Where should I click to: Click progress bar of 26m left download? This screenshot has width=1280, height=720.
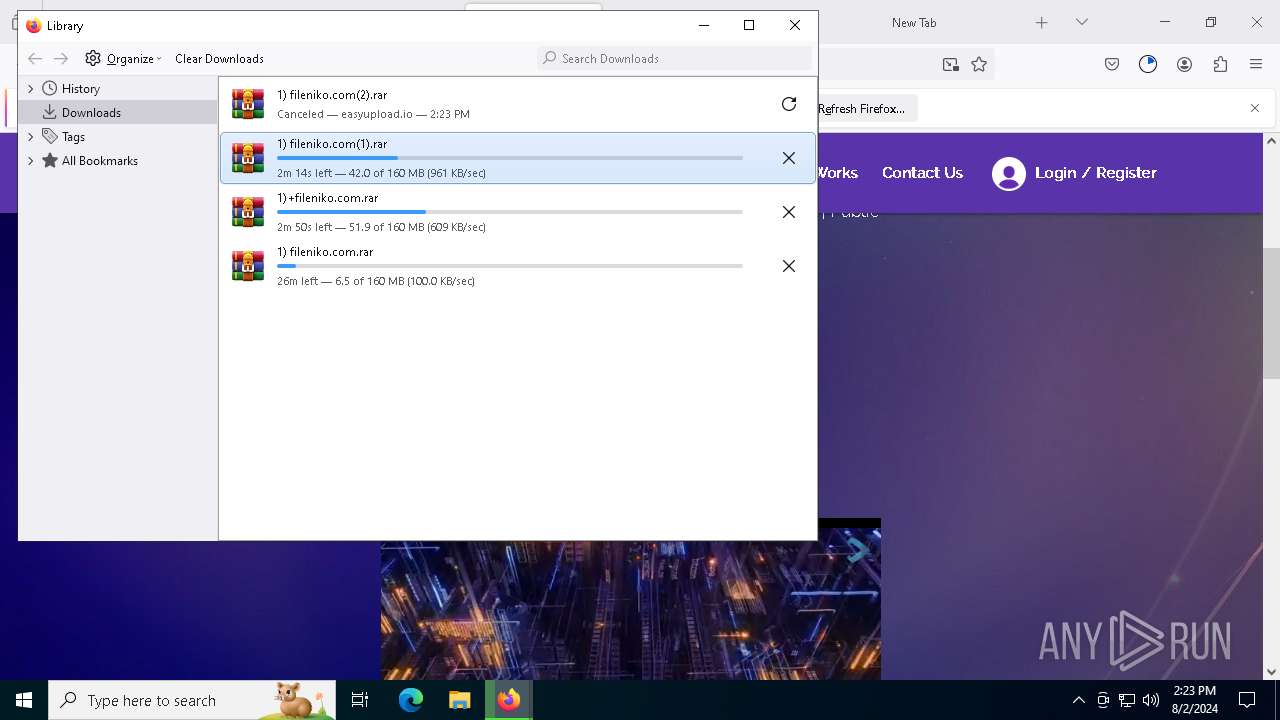510,266
